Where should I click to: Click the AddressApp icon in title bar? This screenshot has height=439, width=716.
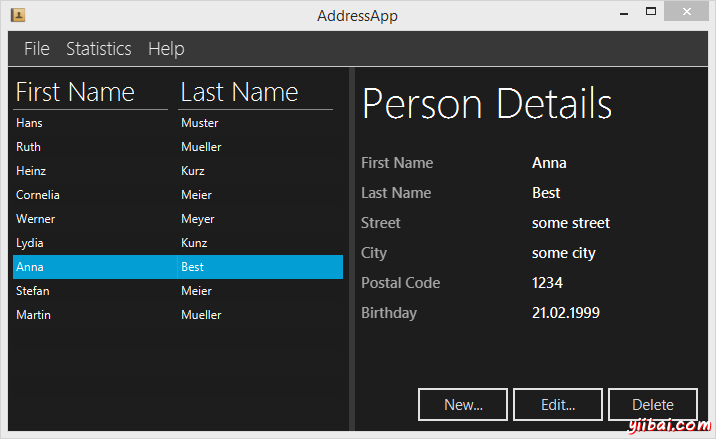click(17, 14)
